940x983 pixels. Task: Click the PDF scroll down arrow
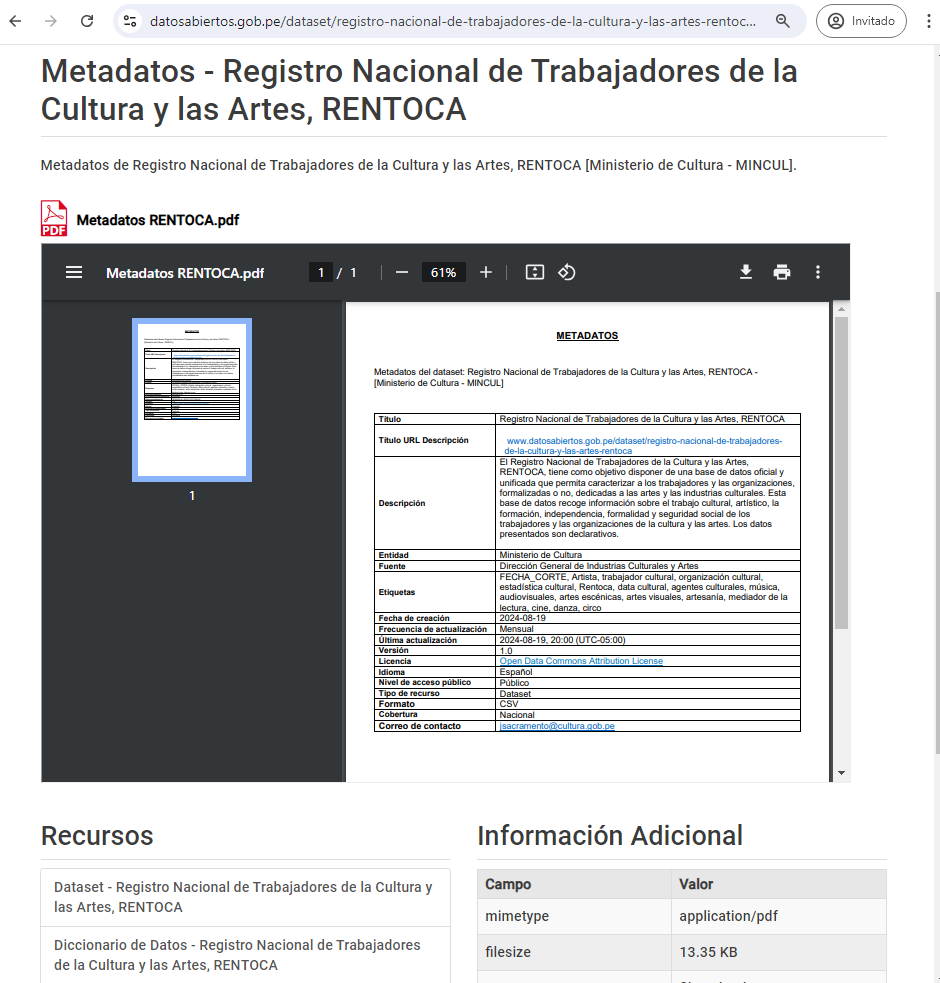(841, 773)
